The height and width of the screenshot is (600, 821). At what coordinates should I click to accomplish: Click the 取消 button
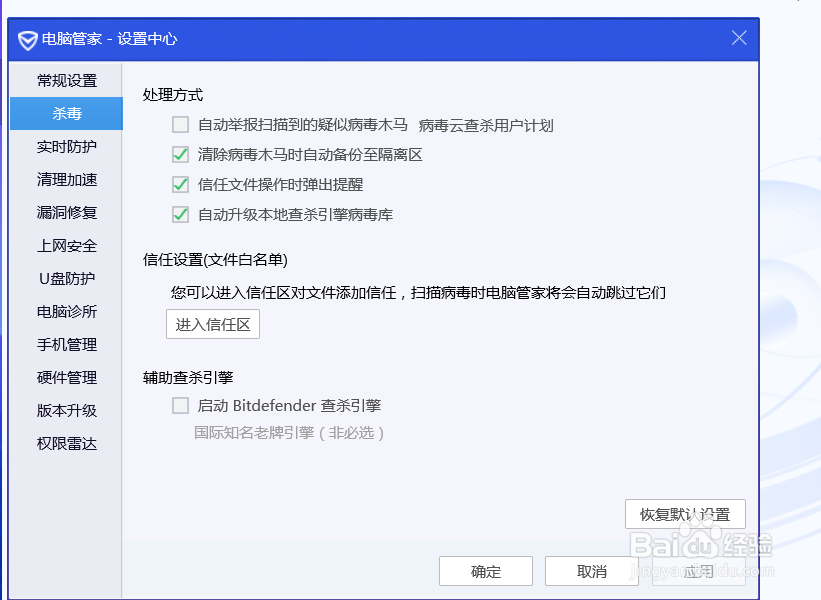point(592,571)
